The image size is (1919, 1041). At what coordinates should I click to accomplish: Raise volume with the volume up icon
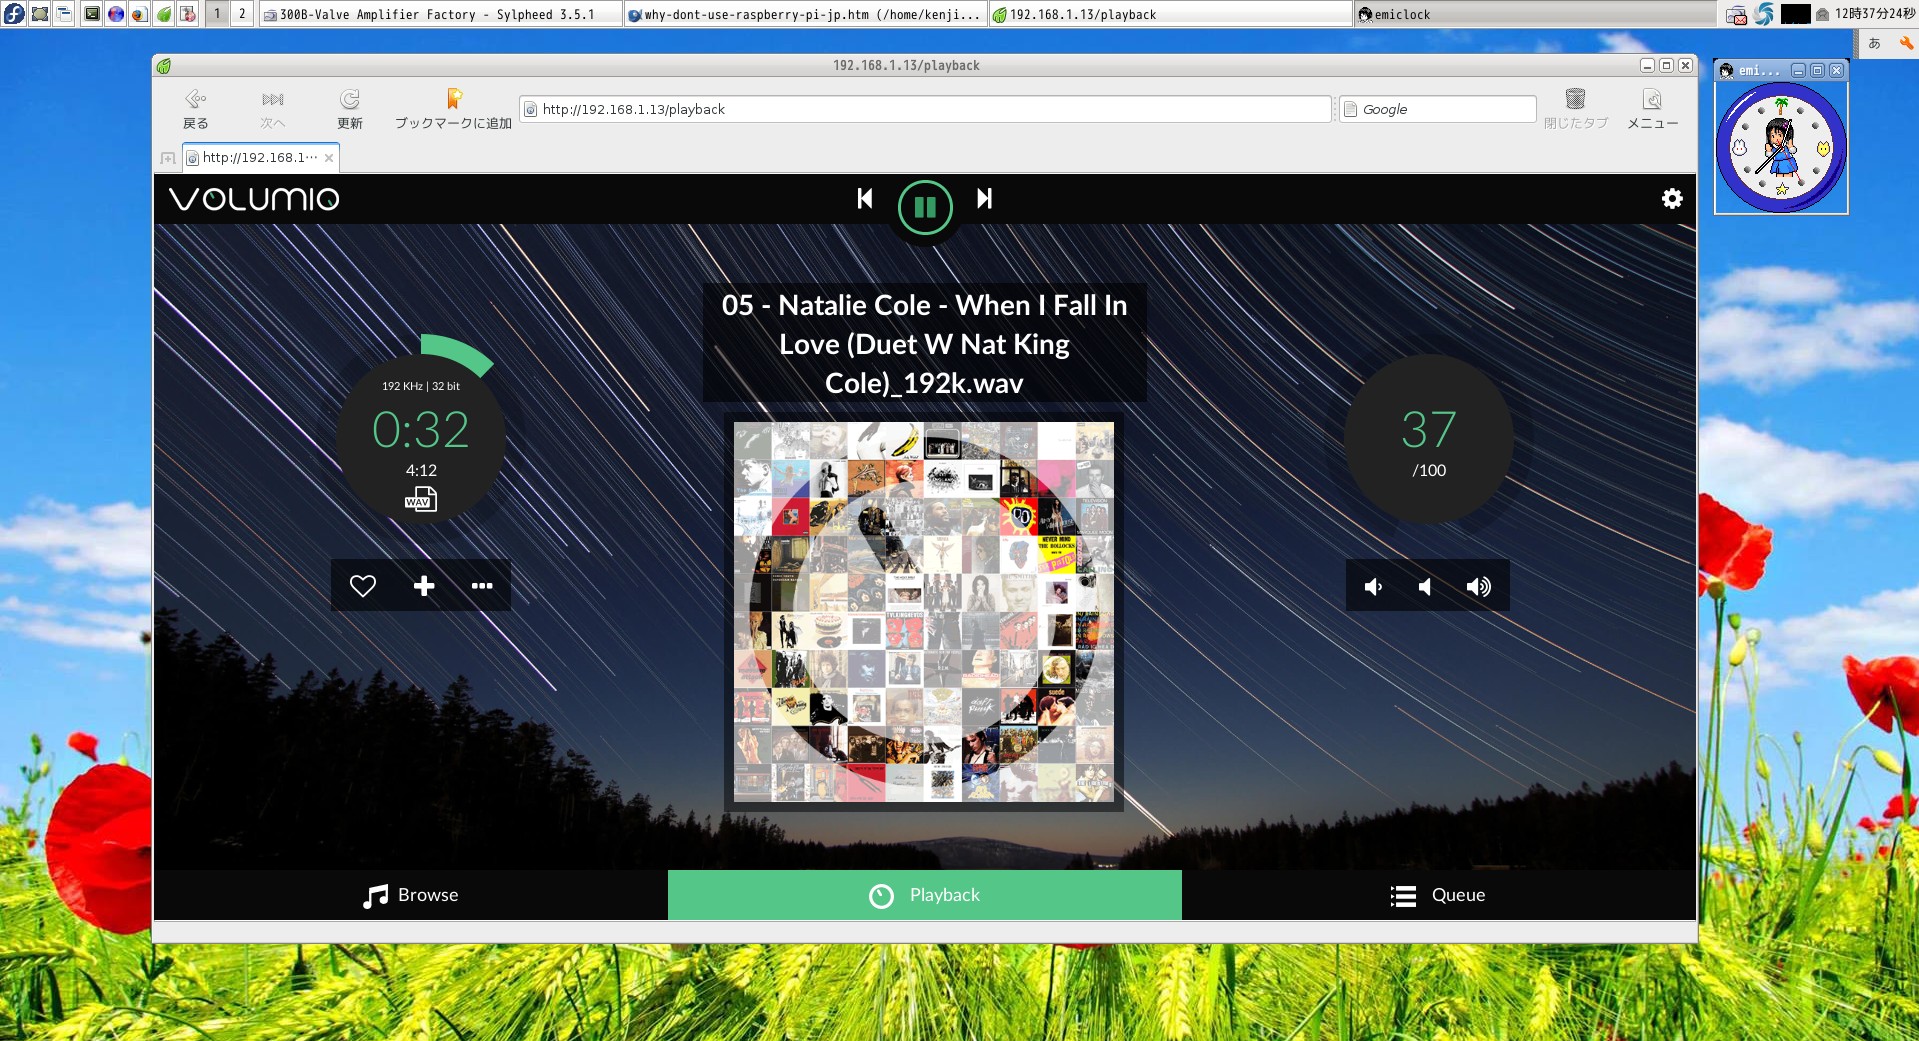click(1478, 587)
